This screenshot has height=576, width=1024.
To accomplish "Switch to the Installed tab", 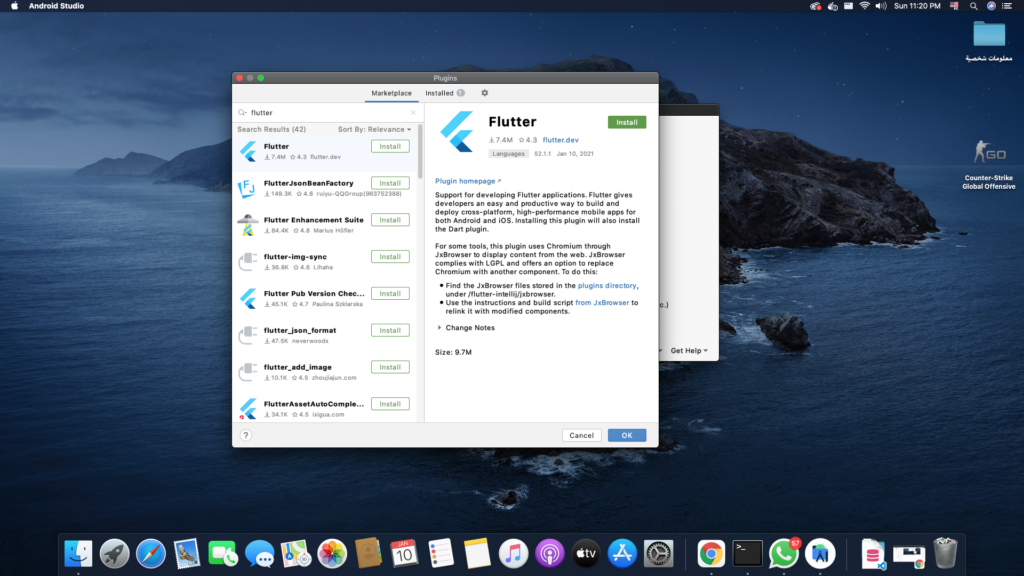I will 445,93.
